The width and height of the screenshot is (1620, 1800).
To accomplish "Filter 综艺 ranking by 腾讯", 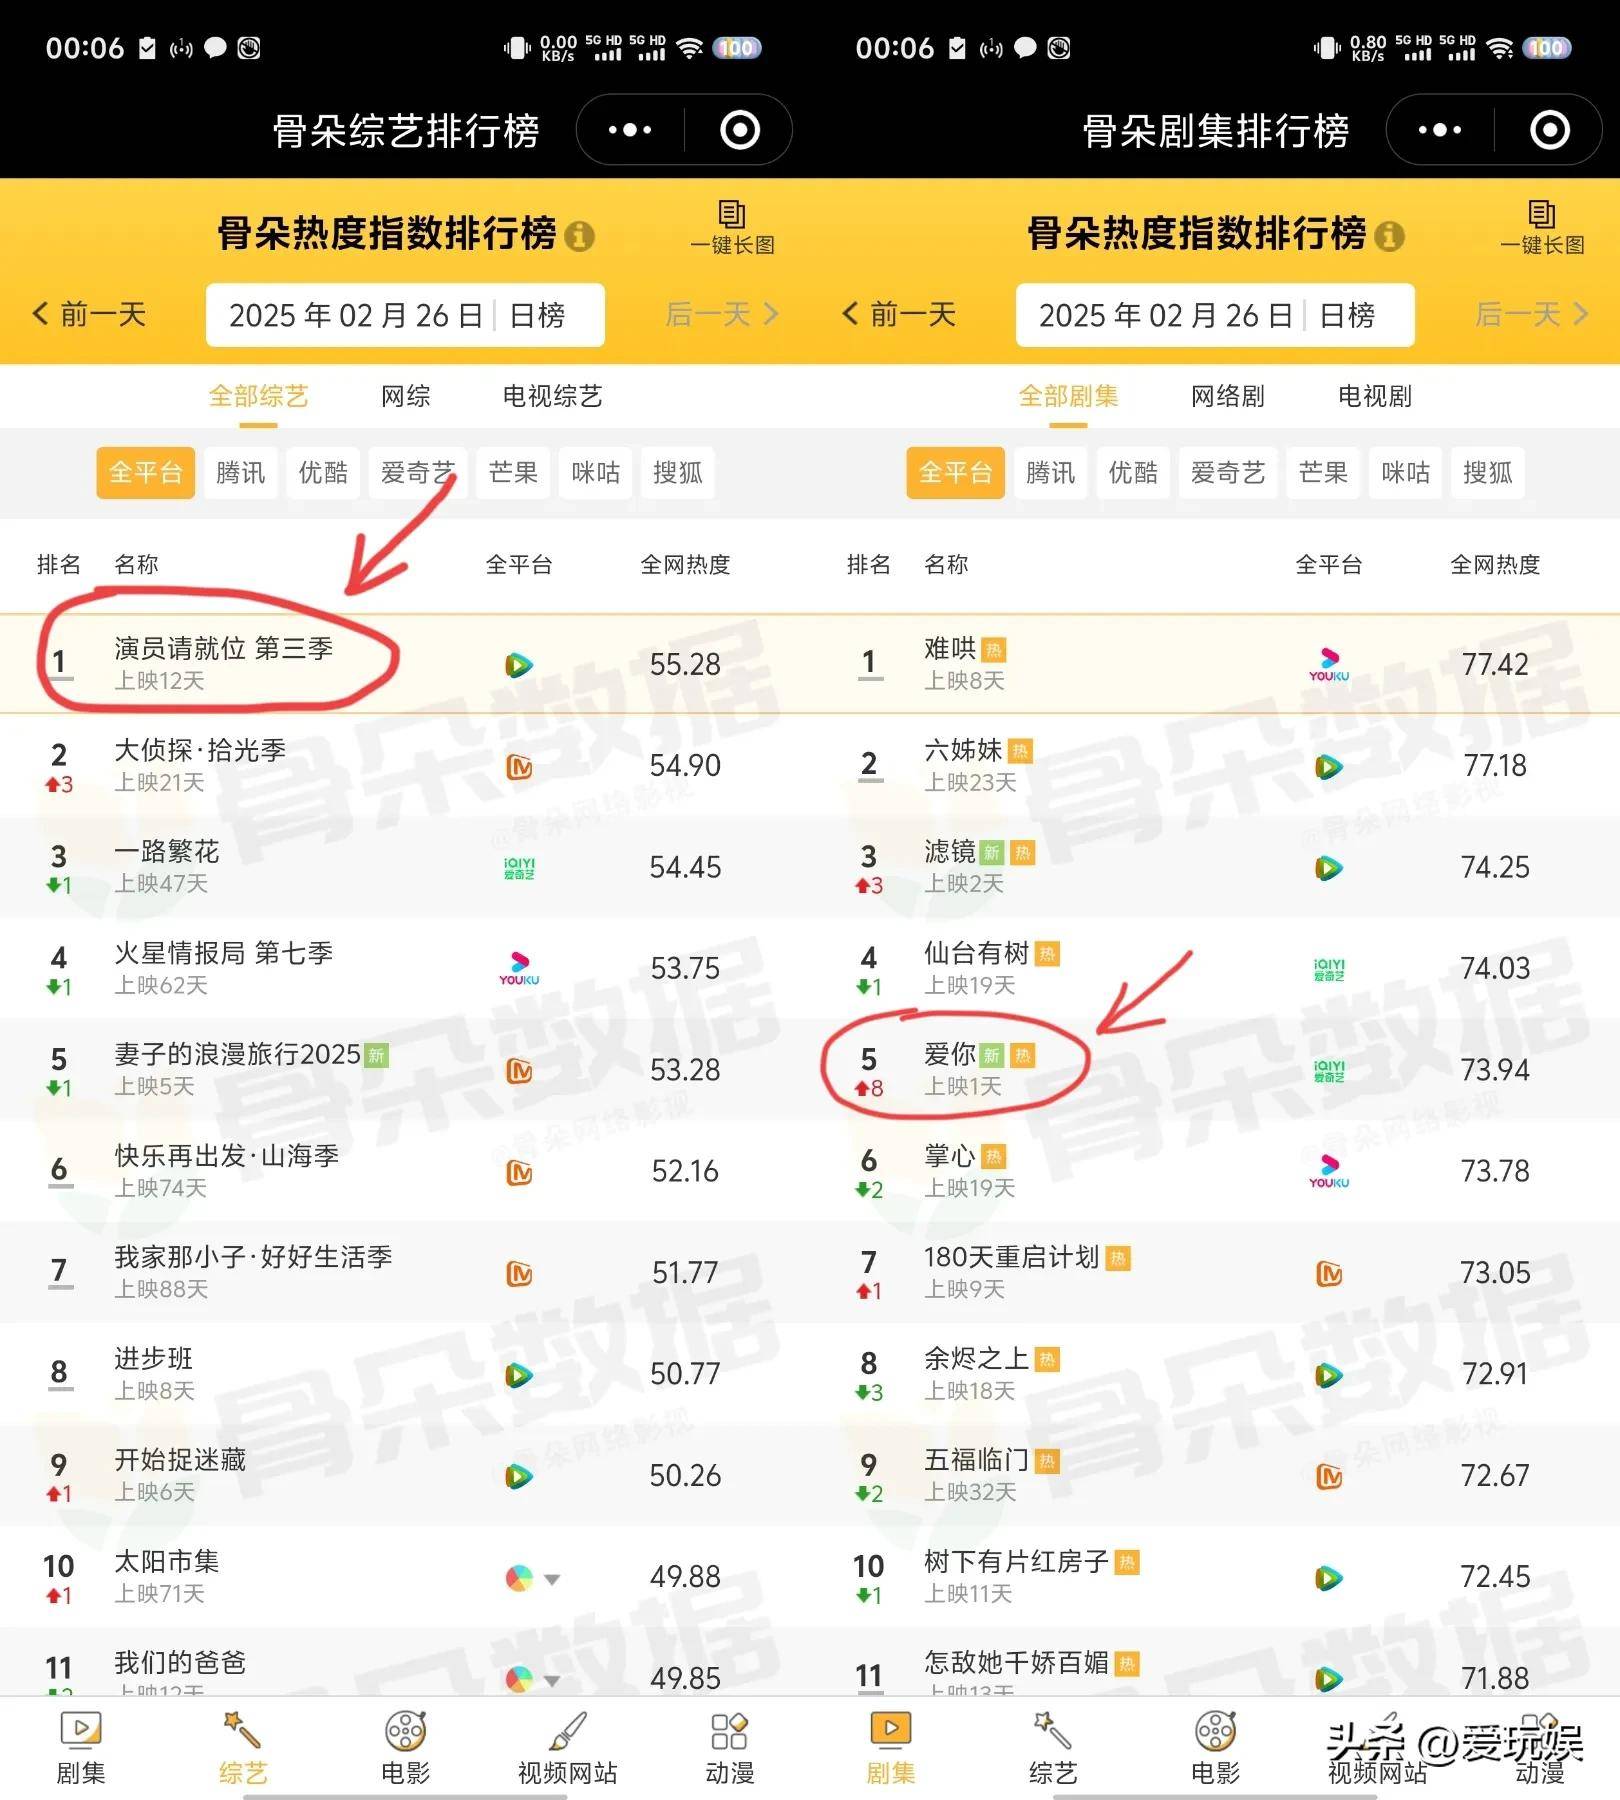I will pos(241,472).
